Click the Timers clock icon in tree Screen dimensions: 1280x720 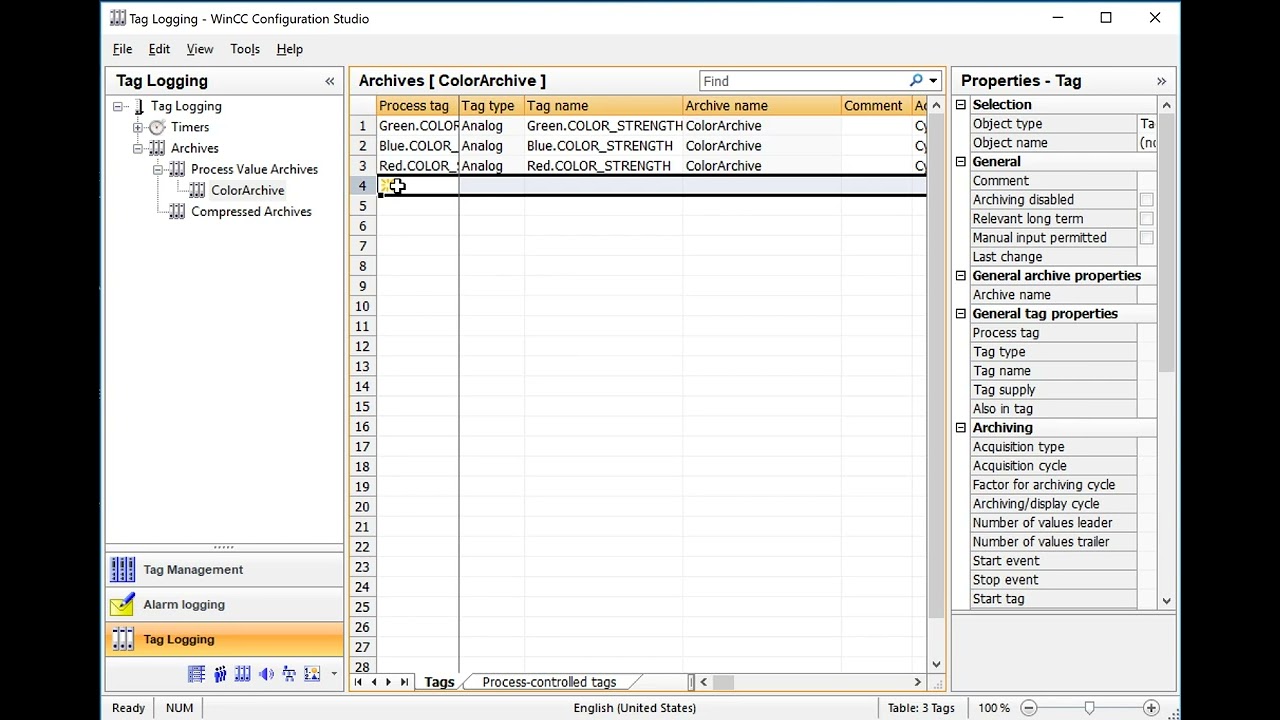pos(157,127)
